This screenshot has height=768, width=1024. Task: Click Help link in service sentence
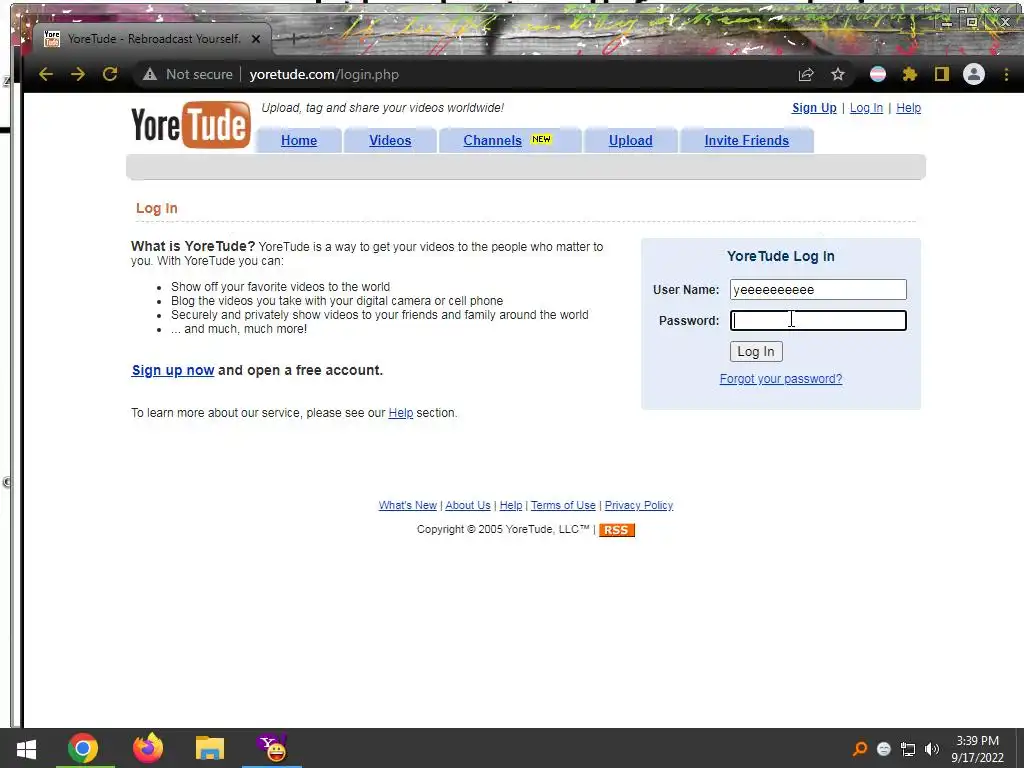pos(400,413)
